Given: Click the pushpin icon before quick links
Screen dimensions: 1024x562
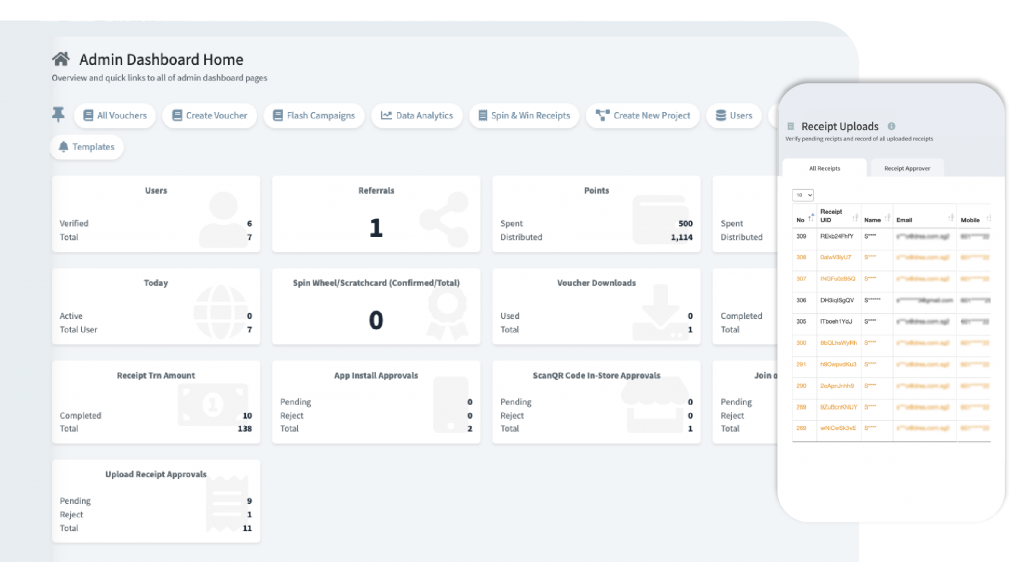Looking at the screenshot, I should pos(58,115).
